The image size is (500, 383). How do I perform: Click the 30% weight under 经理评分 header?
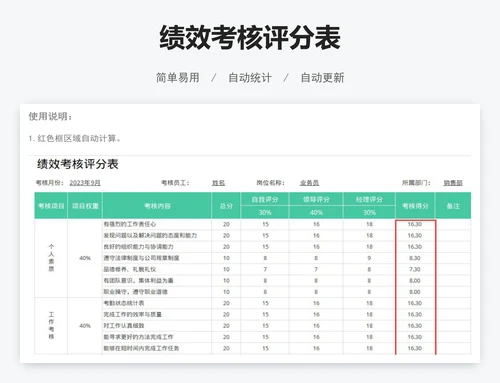tap(369, 212)
